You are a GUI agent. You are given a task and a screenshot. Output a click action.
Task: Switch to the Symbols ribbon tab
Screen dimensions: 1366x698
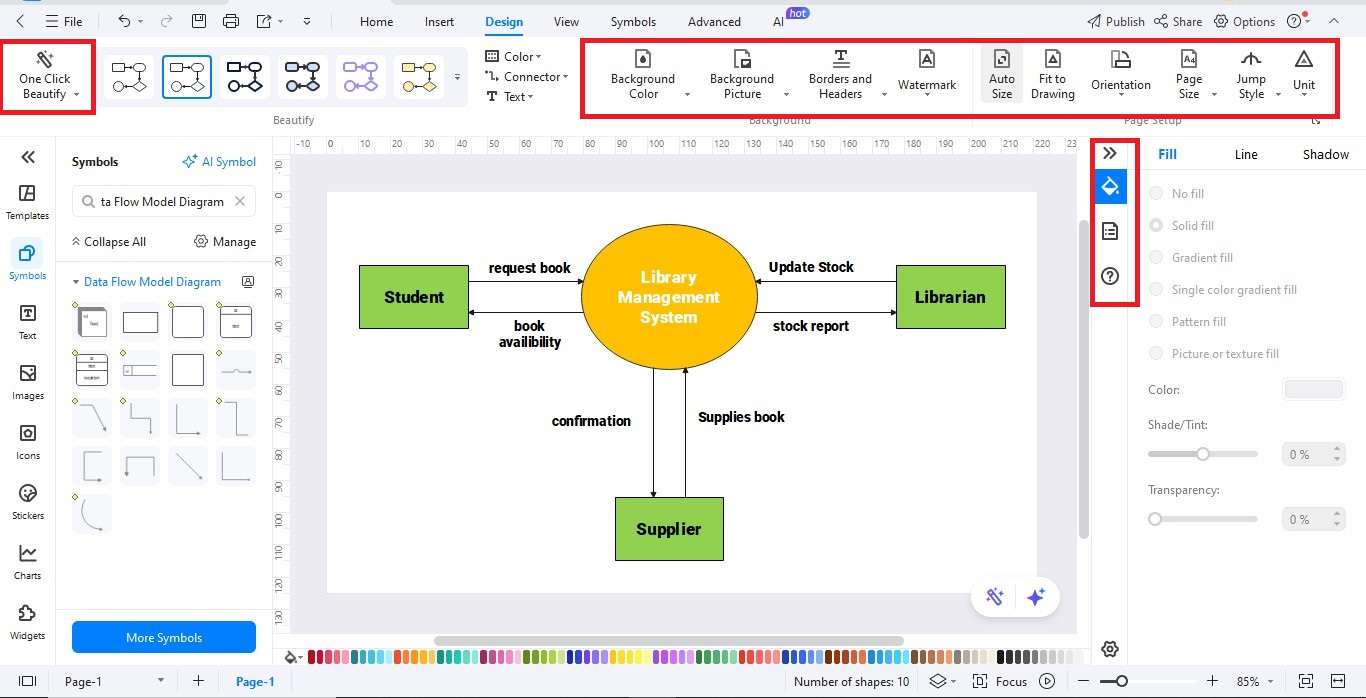click(x=633, y=21)
